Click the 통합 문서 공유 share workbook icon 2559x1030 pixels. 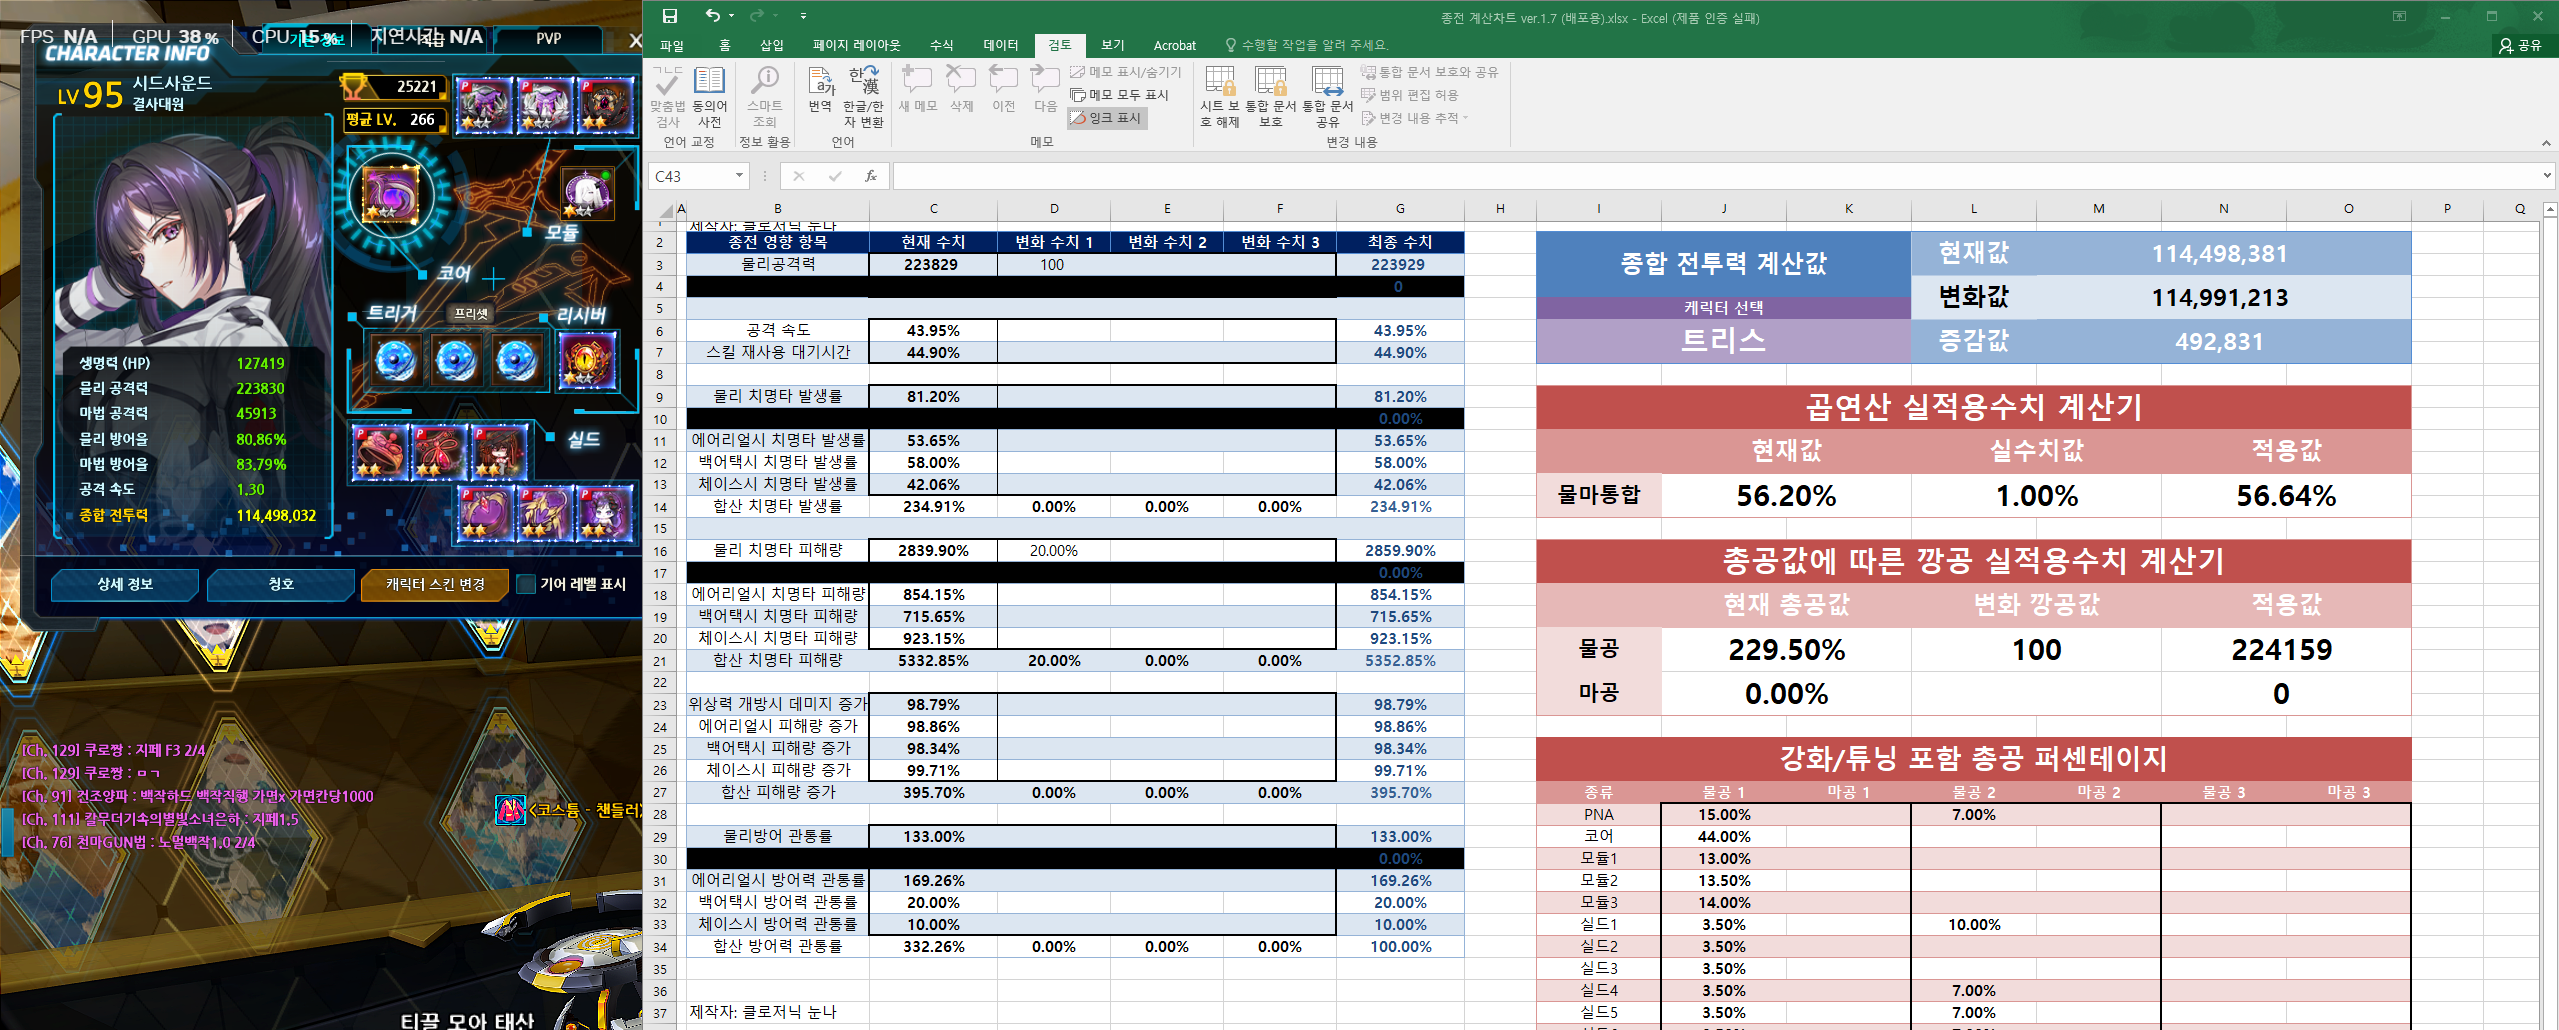[x=1327, y=97]
